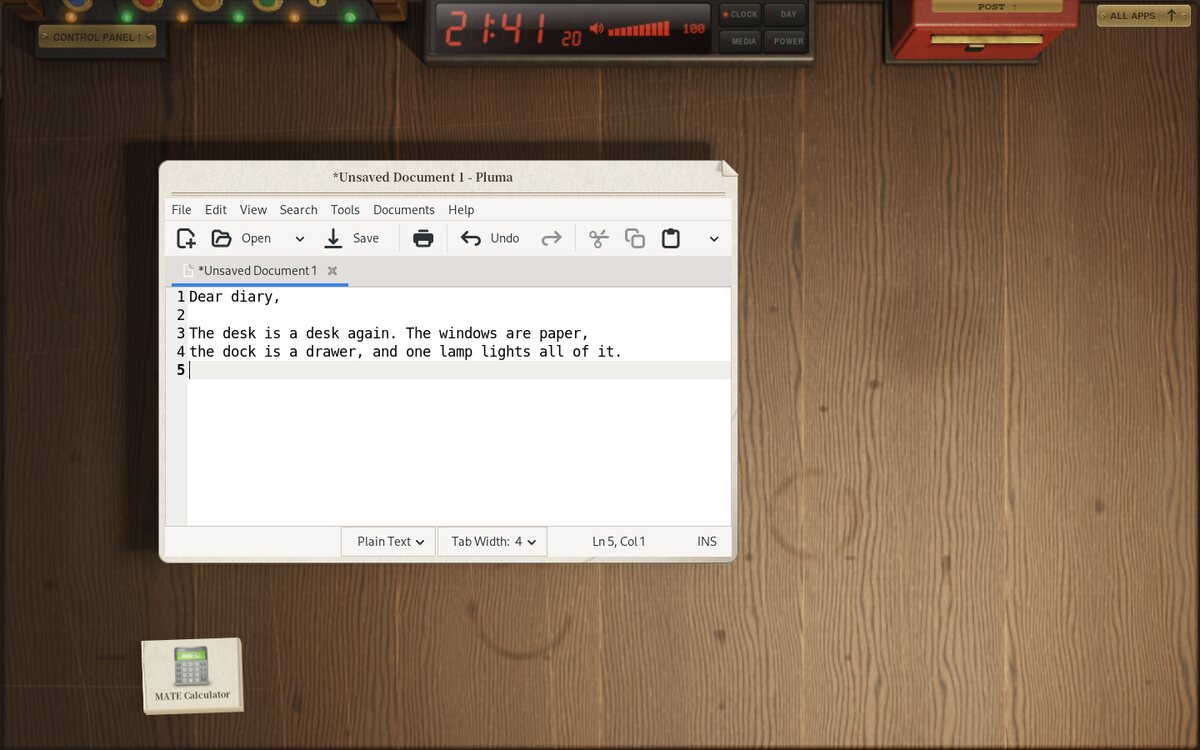The height and width of the screenshot is (750, 1200).
Task: Create a new document with toolbar icon
Action: [186, 238]
